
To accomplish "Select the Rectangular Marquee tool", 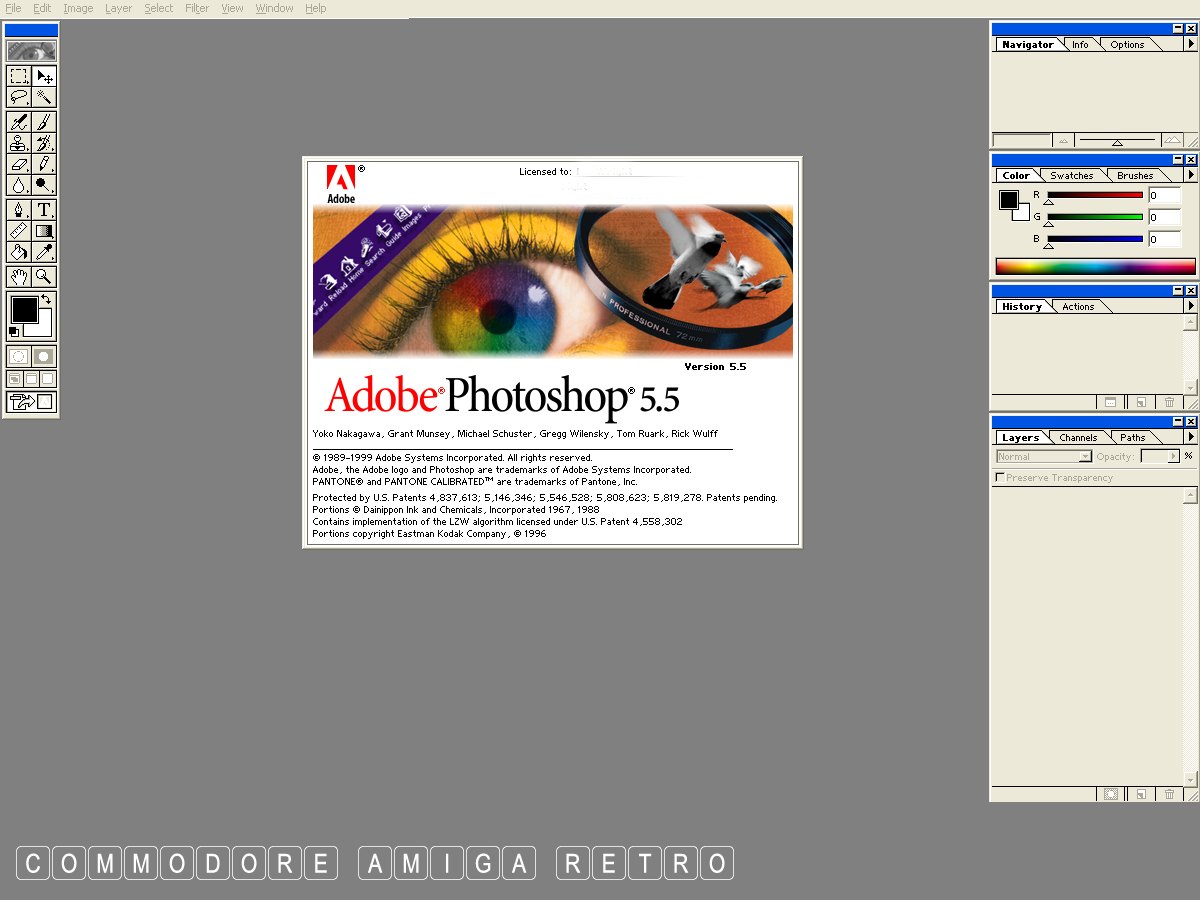I will coord(19,76).
